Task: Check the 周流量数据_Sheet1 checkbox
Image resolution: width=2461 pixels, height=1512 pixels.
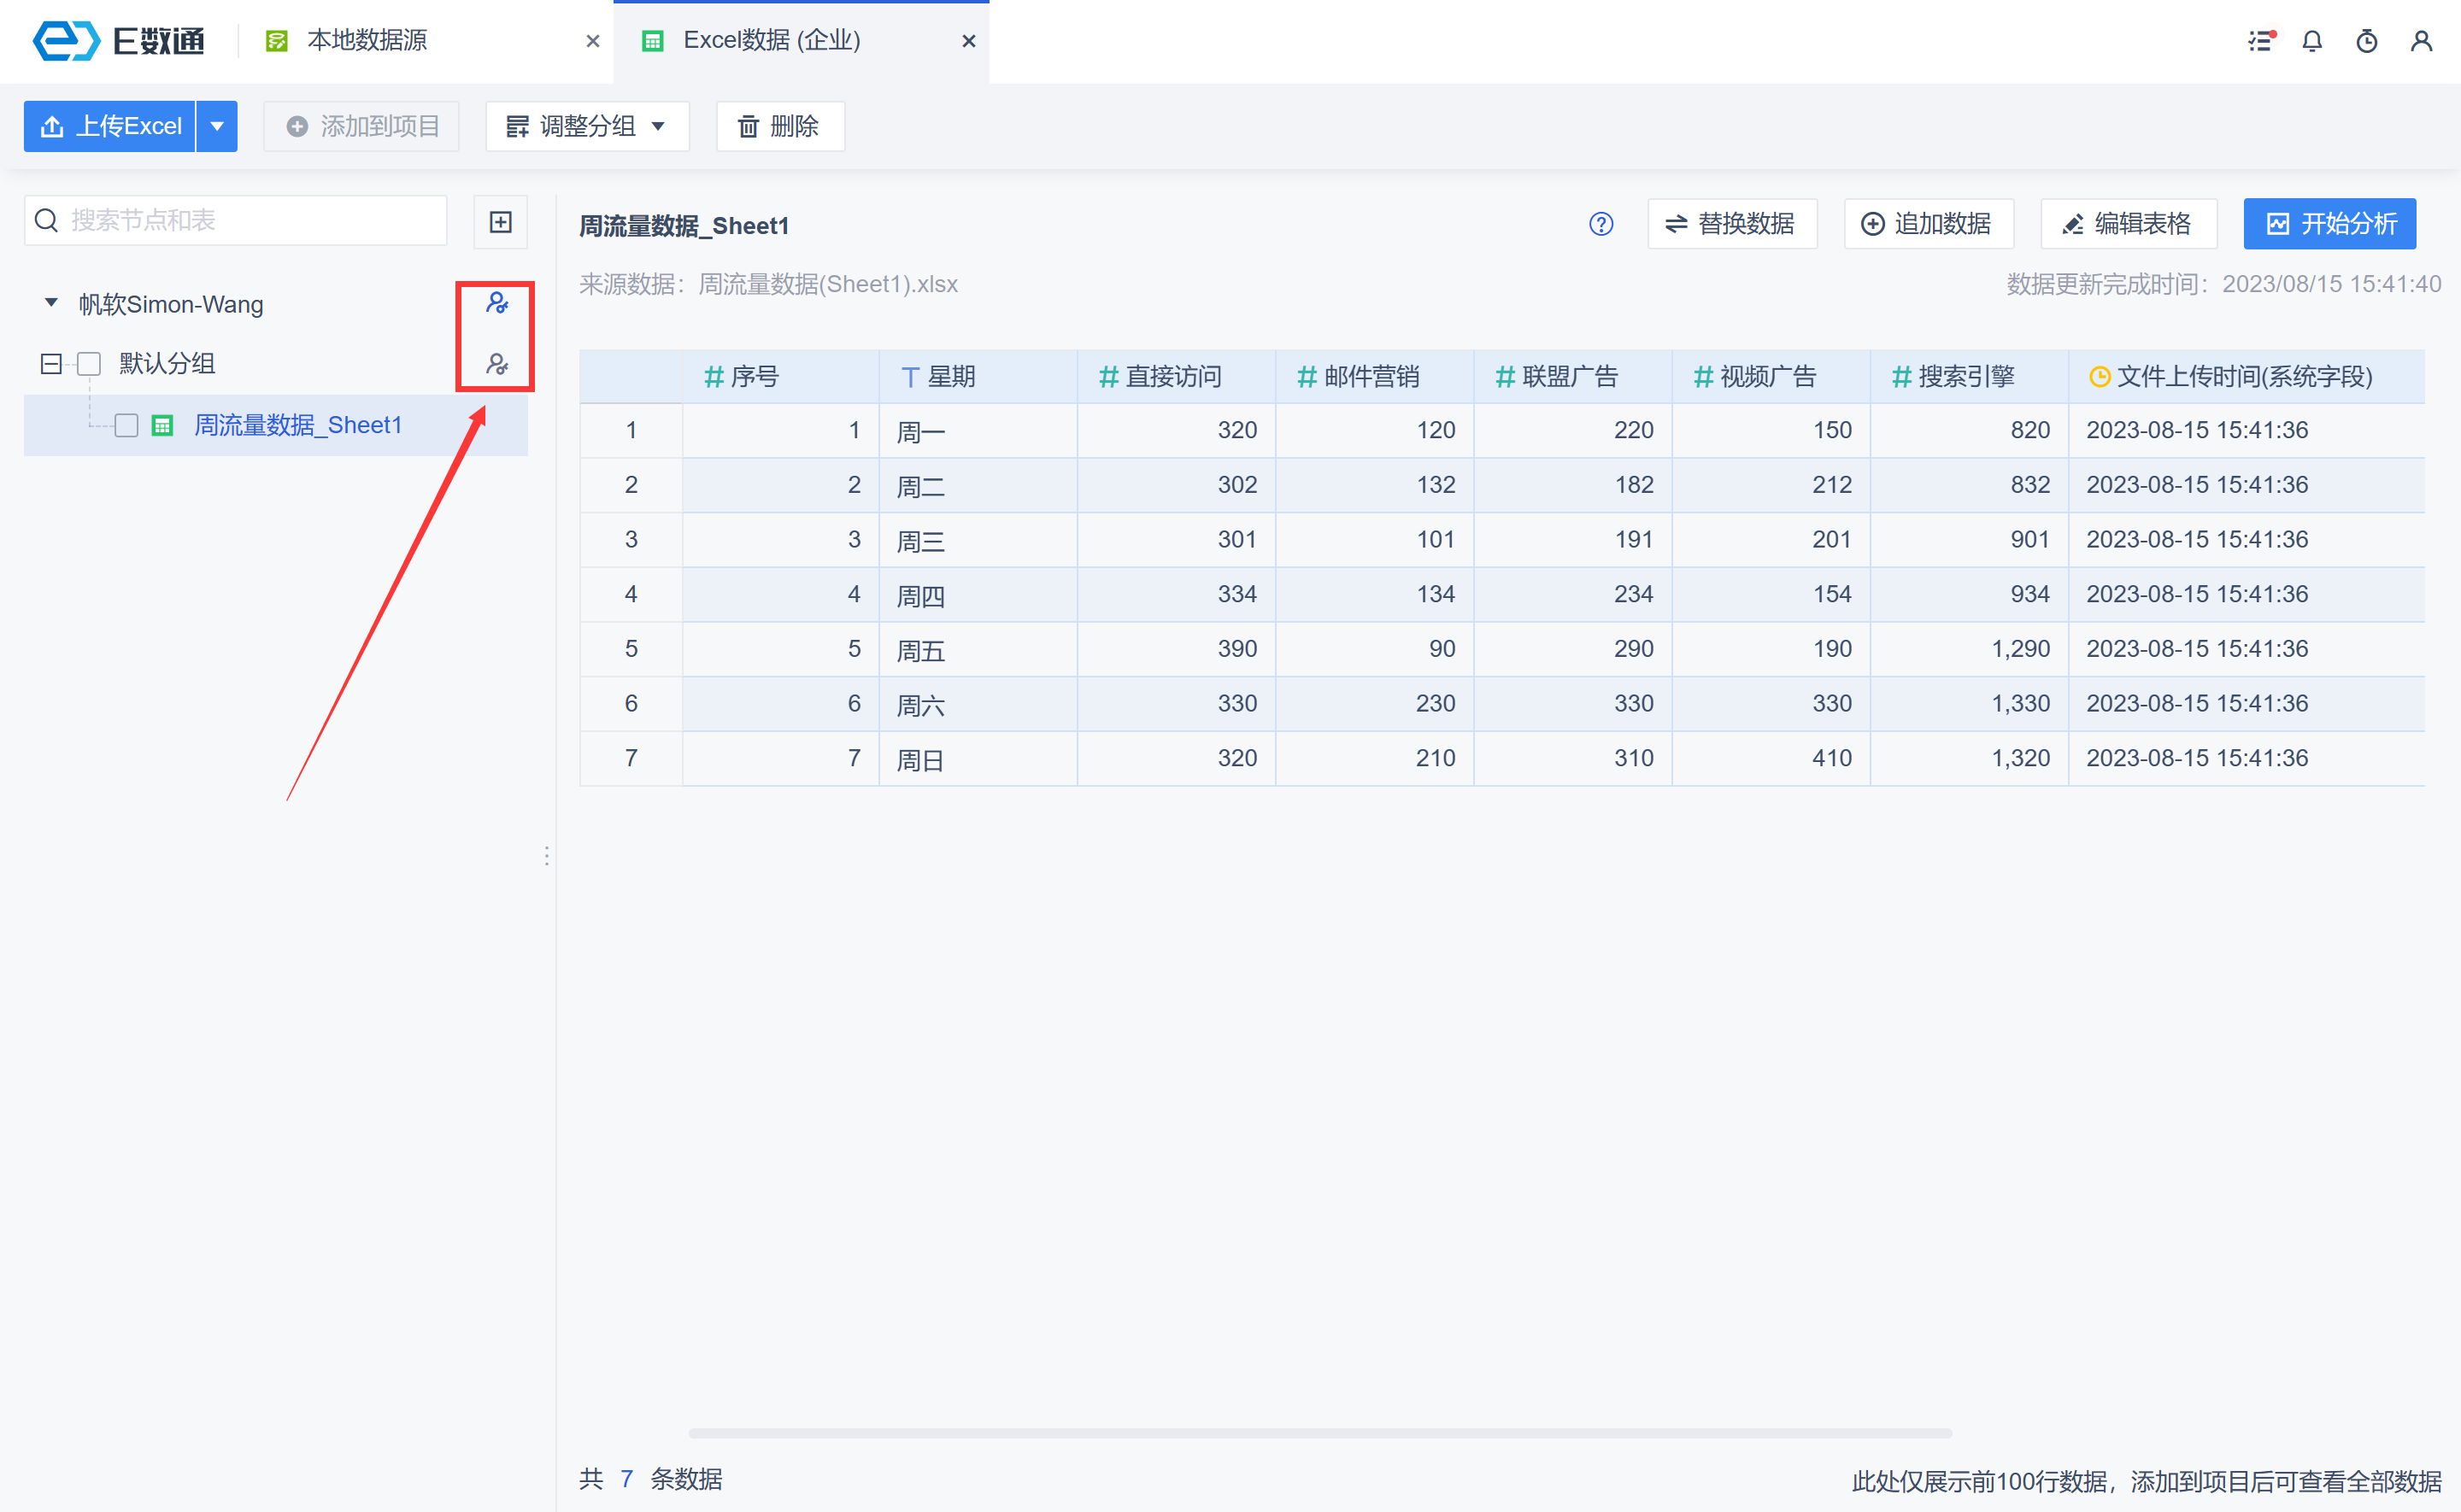Action: (x=126, y=426)
